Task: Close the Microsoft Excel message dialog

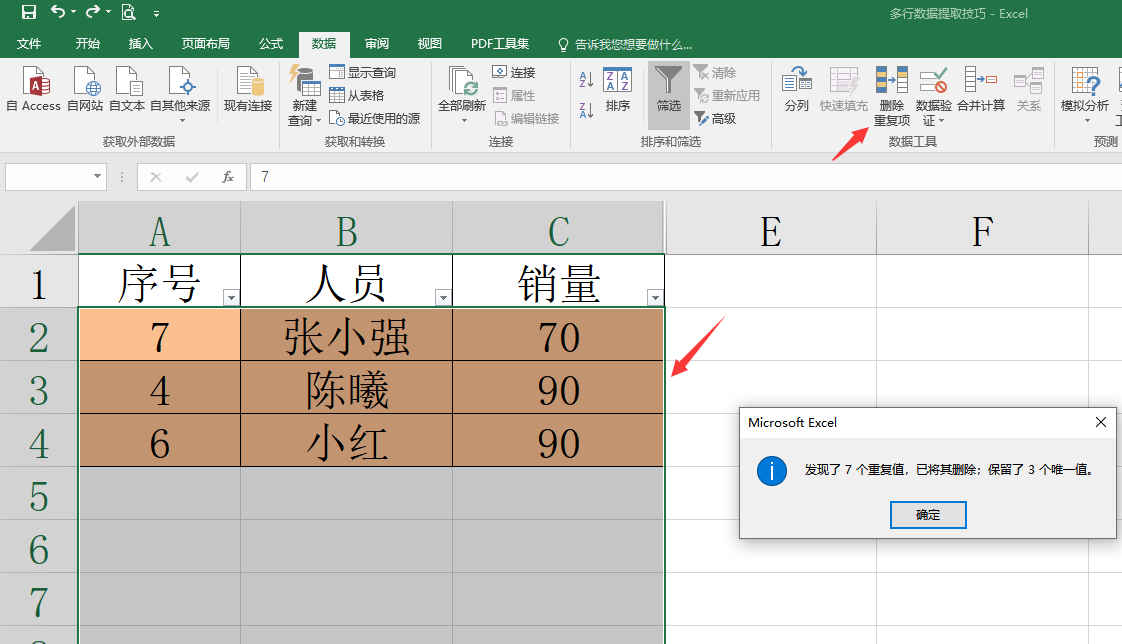Action: (1101, 422)
